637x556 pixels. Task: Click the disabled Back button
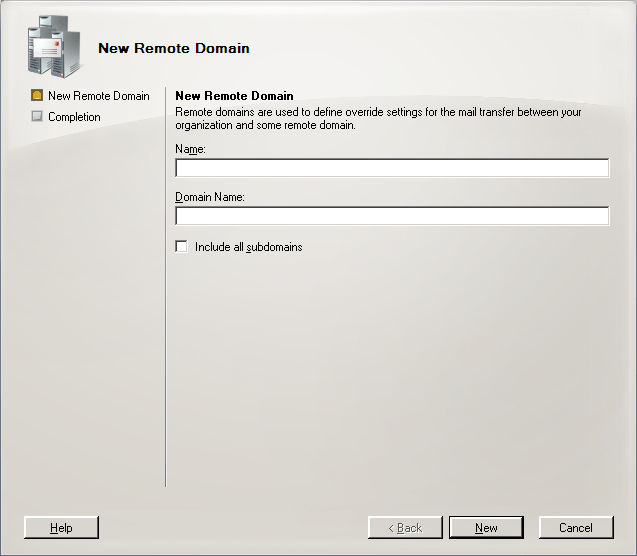tap(405, 528)
